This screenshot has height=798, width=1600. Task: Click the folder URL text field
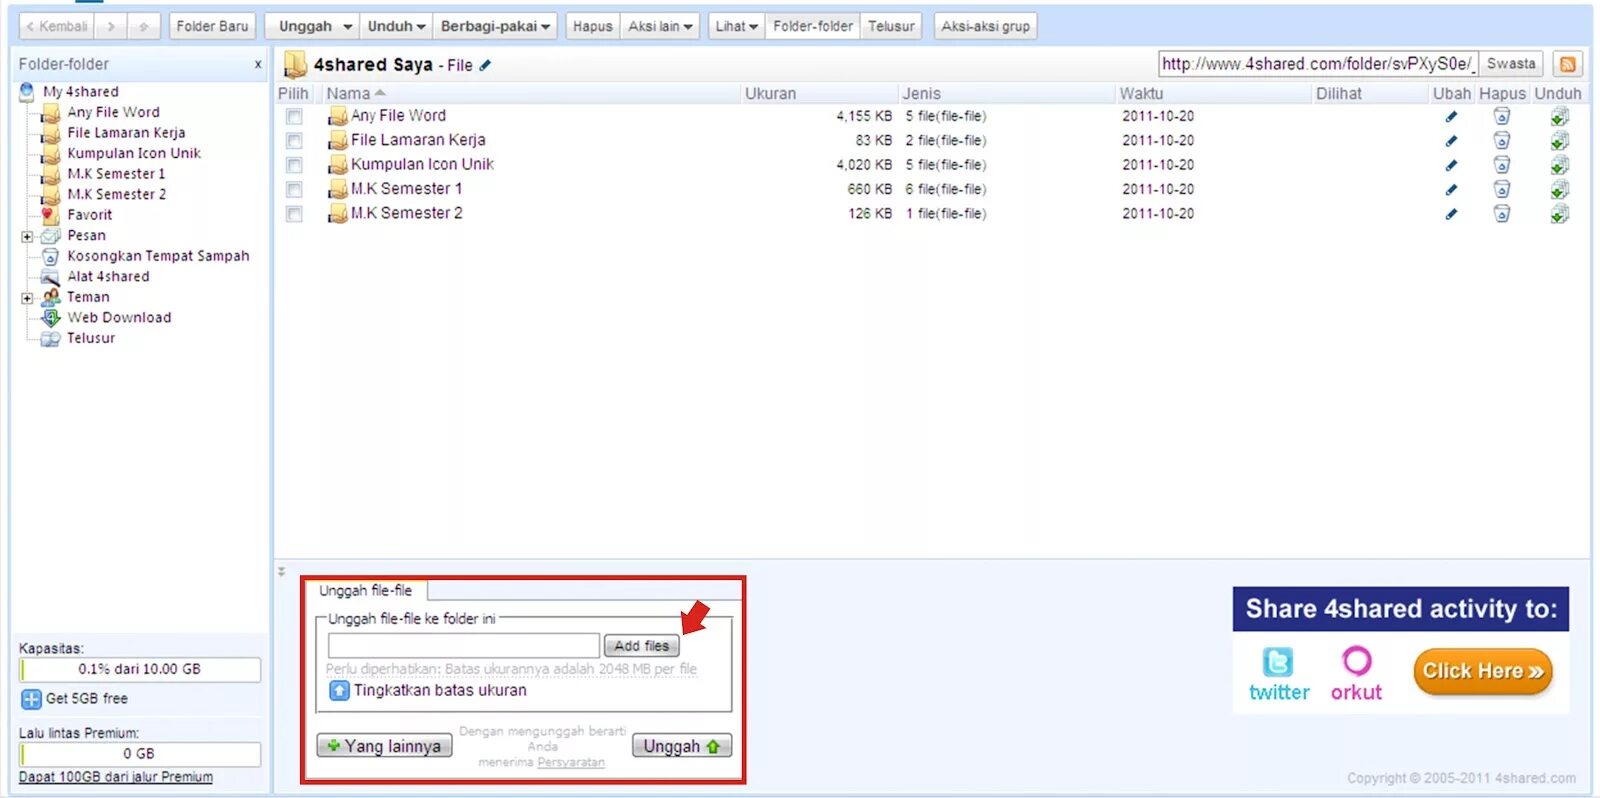1317,64
